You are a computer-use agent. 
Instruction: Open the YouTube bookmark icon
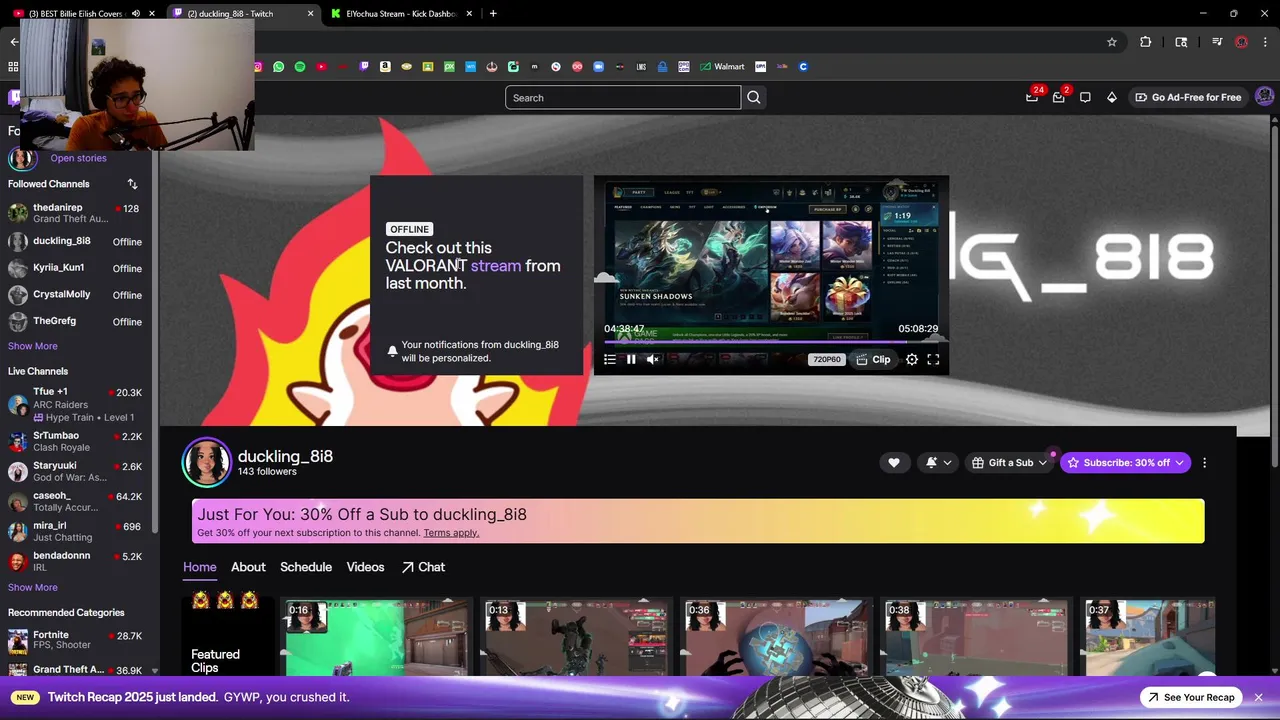[321, 67]
